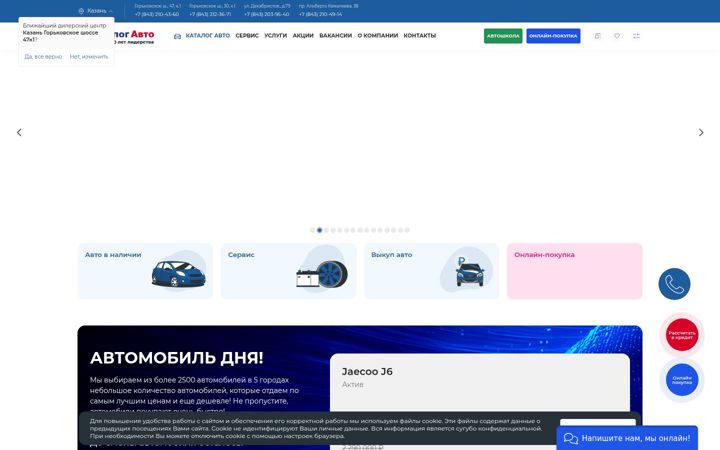Open the ВАКАНСИИ menu item

click(x=336, y=35)
